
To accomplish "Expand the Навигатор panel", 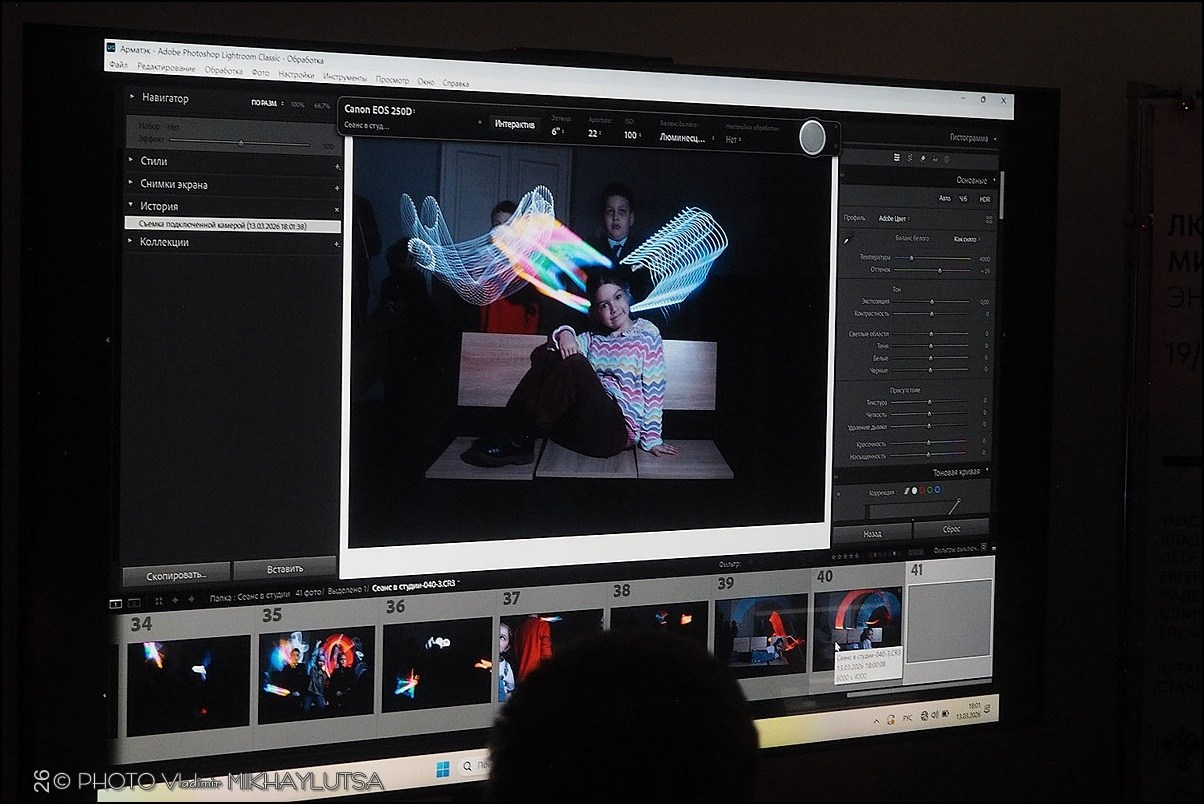I will coord(131,98).
